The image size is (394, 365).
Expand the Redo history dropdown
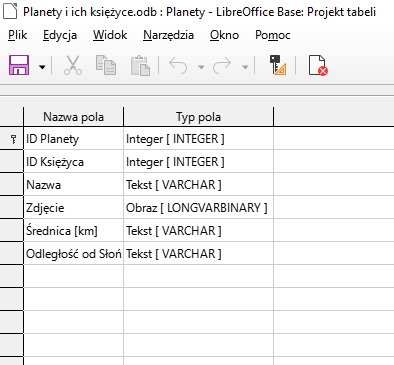tap(245, 67)
